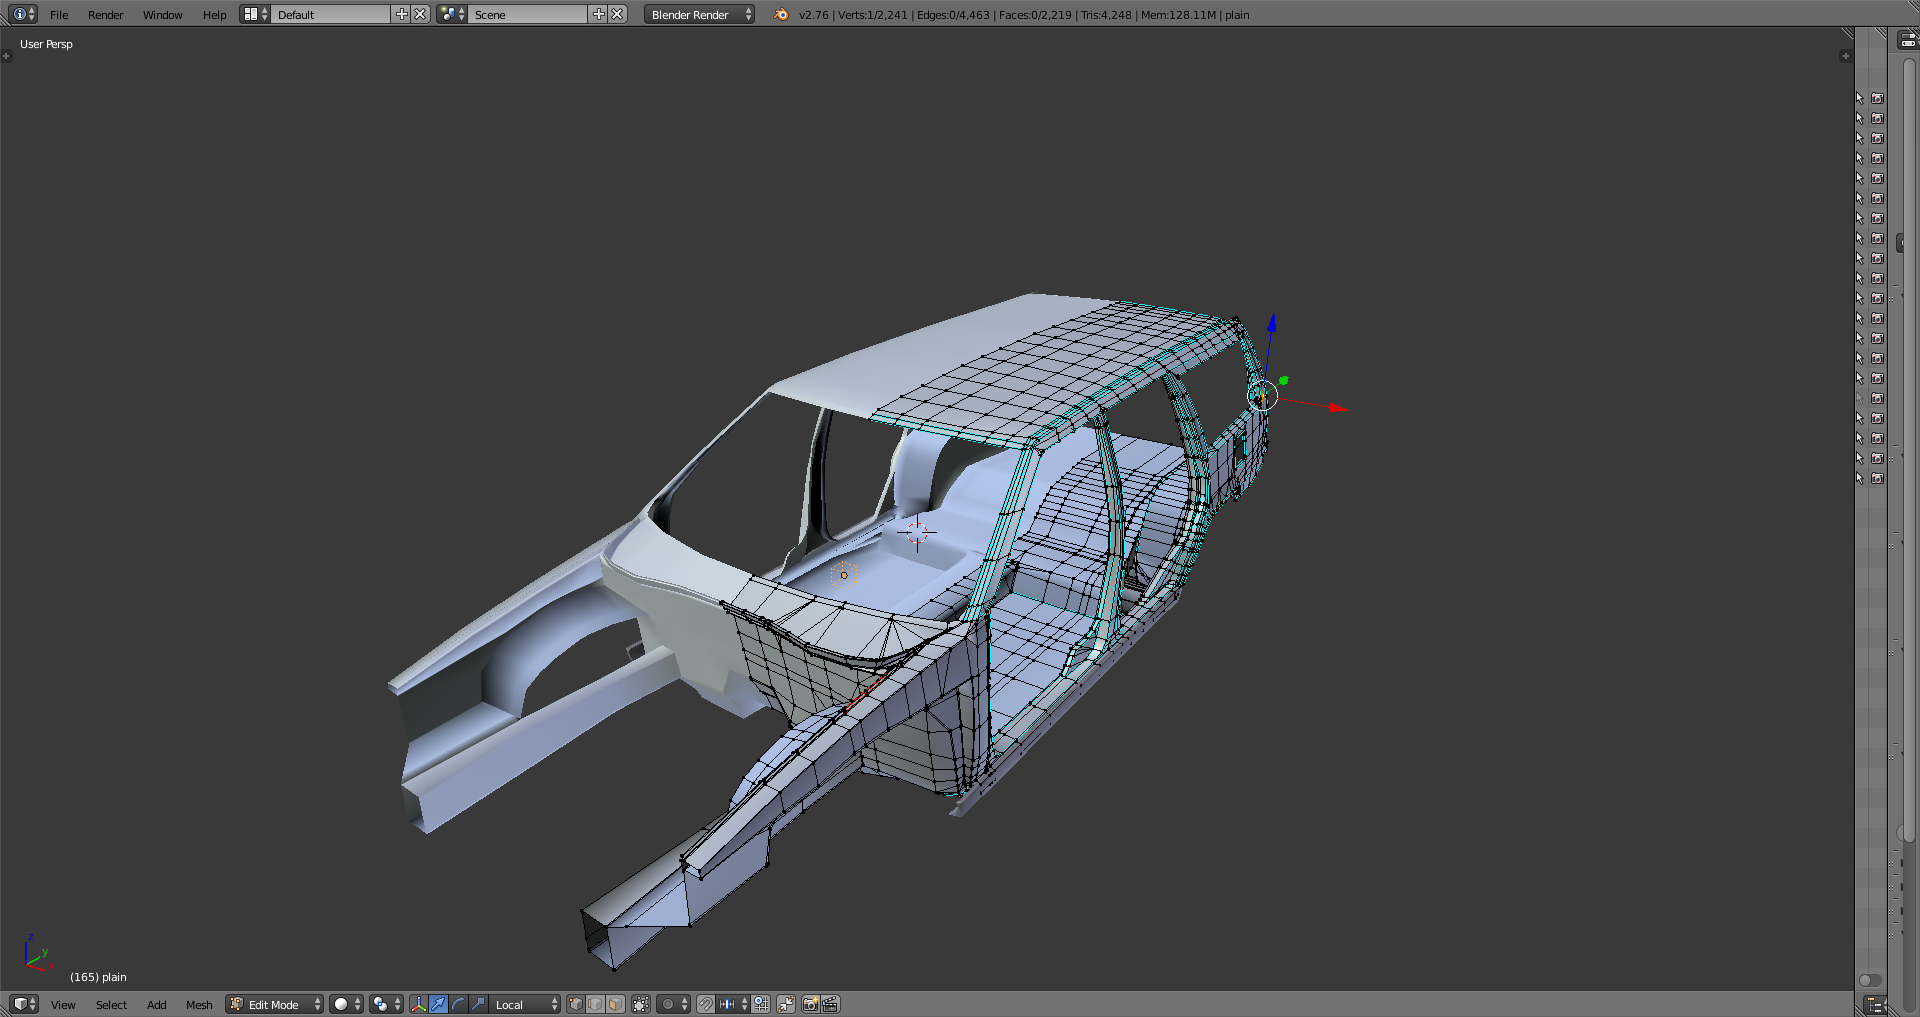The width and height of the screenshot is (1920, 1017).
Task: Switch to edge select mode
Action: [596, 1004]
